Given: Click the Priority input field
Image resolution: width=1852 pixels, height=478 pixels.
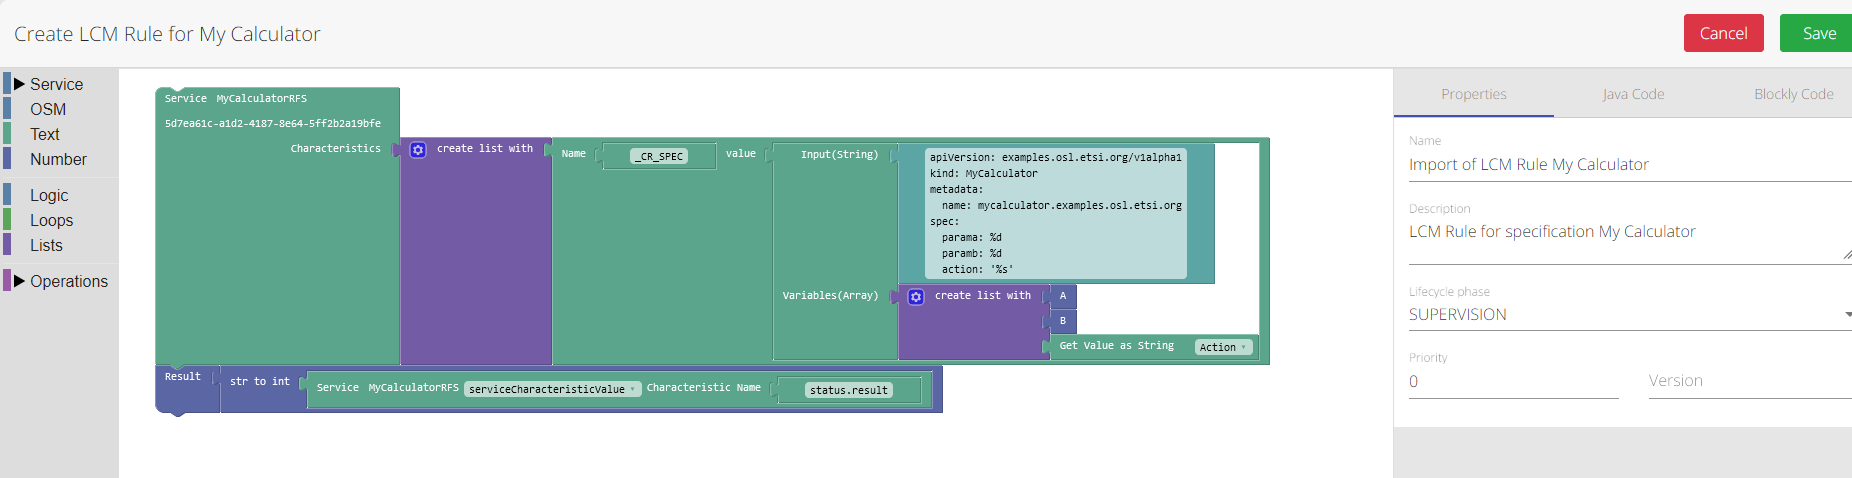Looking at the screenshot, I should pyautogui.click(x=1512, y=381).
